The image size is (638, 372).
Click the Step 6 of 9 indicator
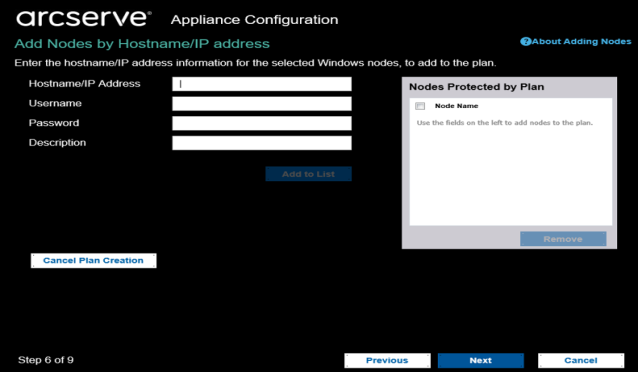[x=46, y=360]
